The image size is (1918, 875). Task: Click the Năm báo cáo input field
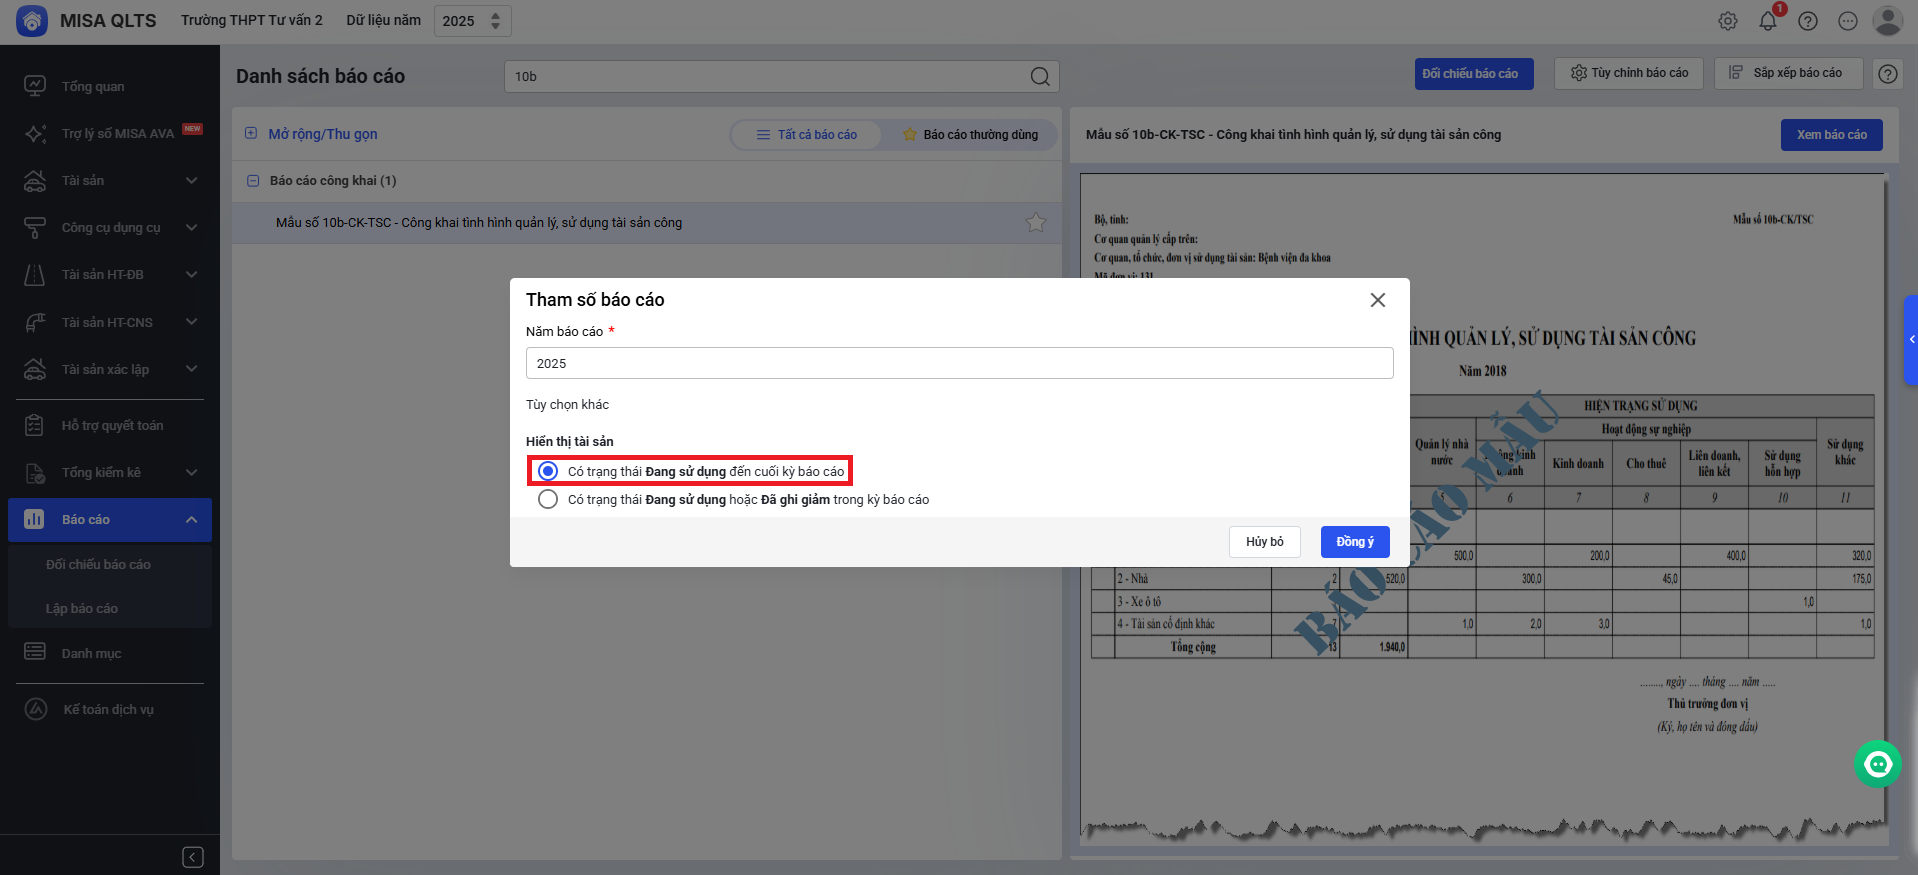click(959, 363)
